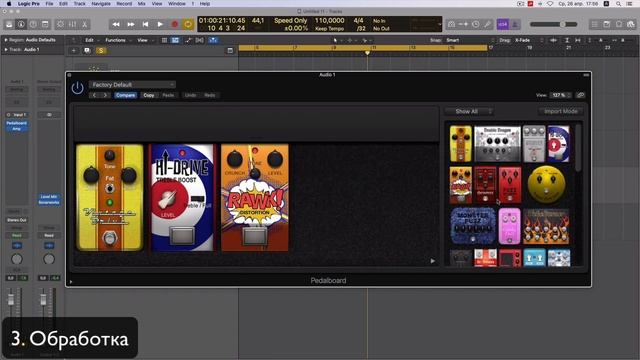The image size is (640, 360).
Task: Open the Drag X-Fade dropdown
Action: click(528, 40)
